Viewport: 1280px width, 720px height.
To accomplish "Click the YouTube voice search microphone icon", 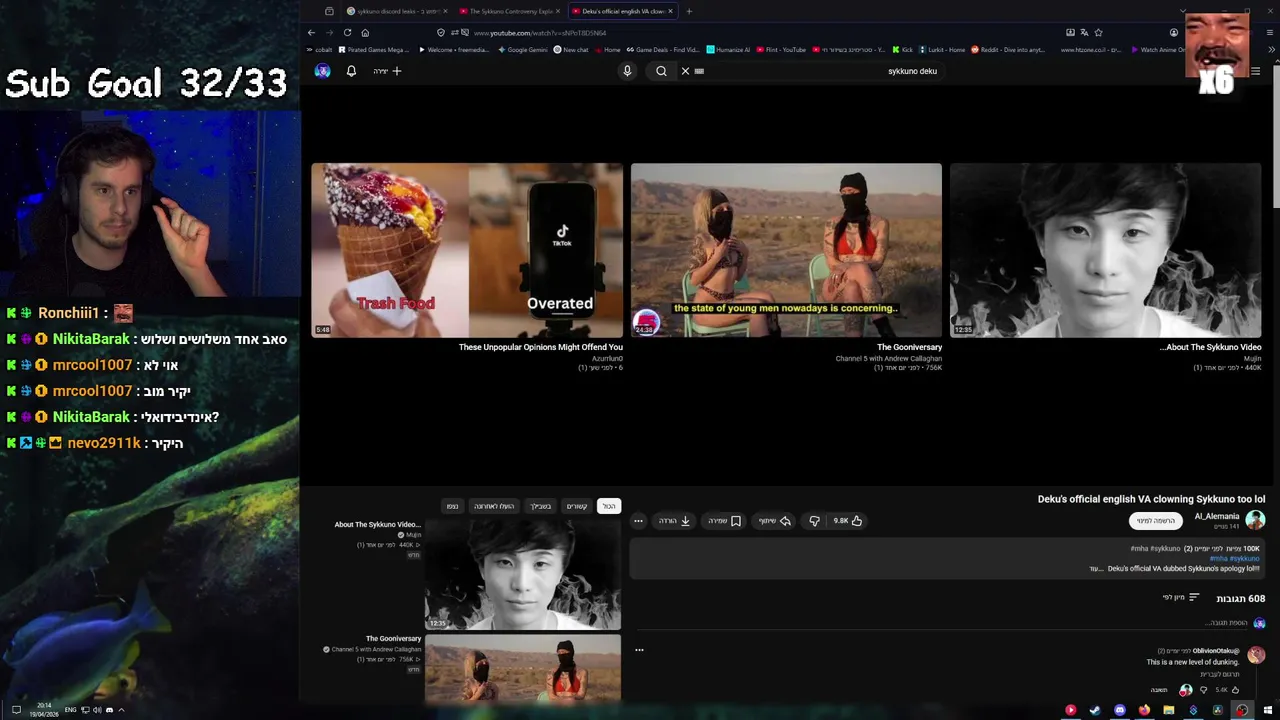I will 627,71.
